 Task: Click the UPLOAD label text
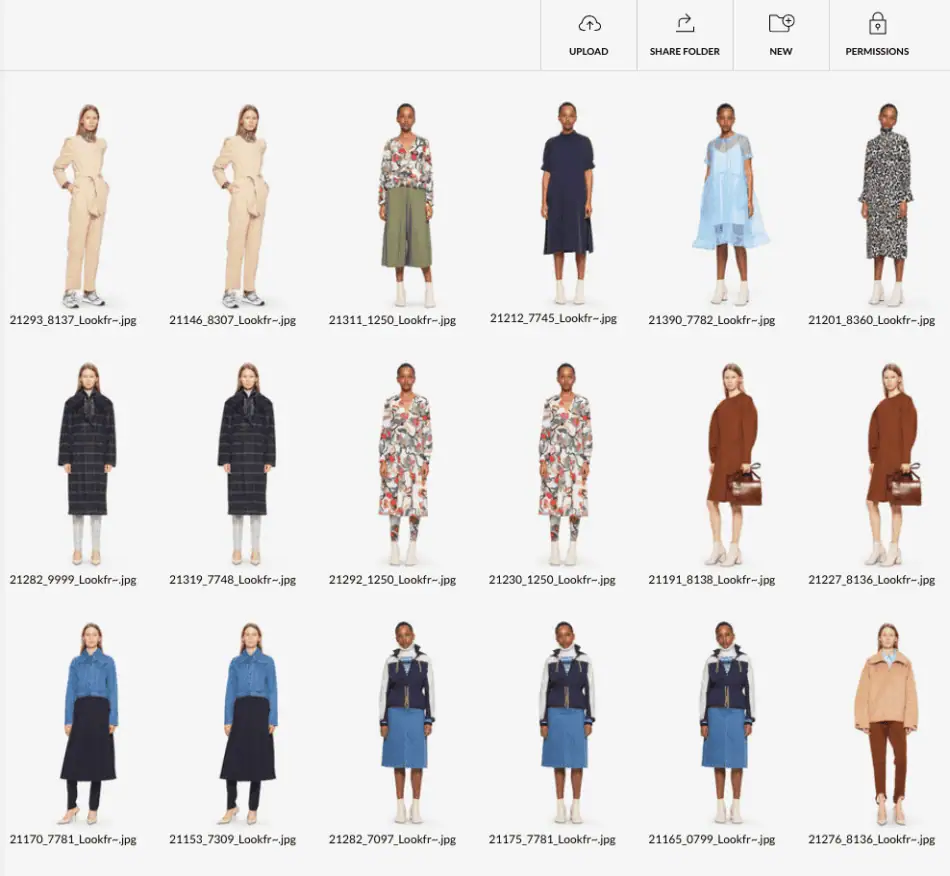pos(589,51)
